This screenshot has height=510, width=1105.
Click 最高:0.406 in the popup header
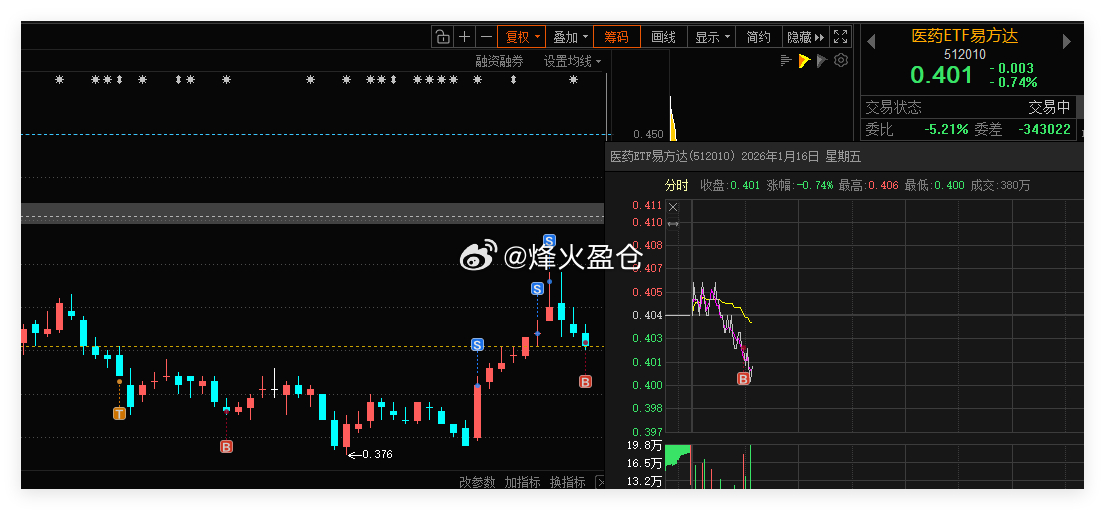[x=868, y=185]
